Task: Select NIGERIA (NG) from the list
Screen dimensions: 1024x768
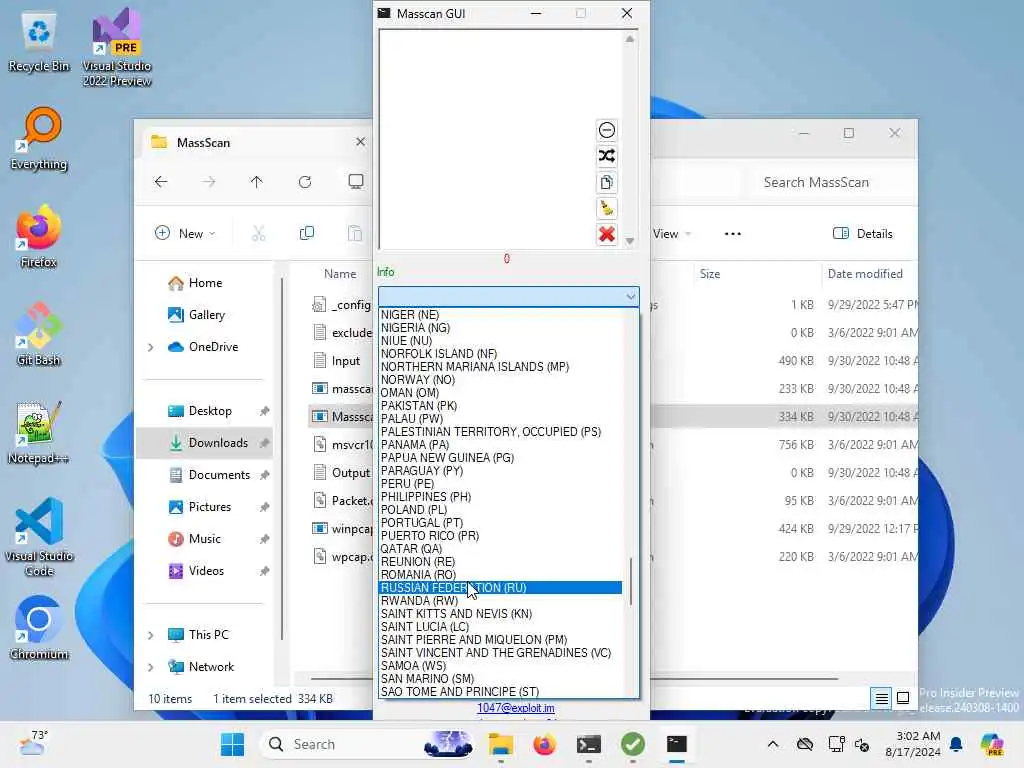Action: [500, 327]
